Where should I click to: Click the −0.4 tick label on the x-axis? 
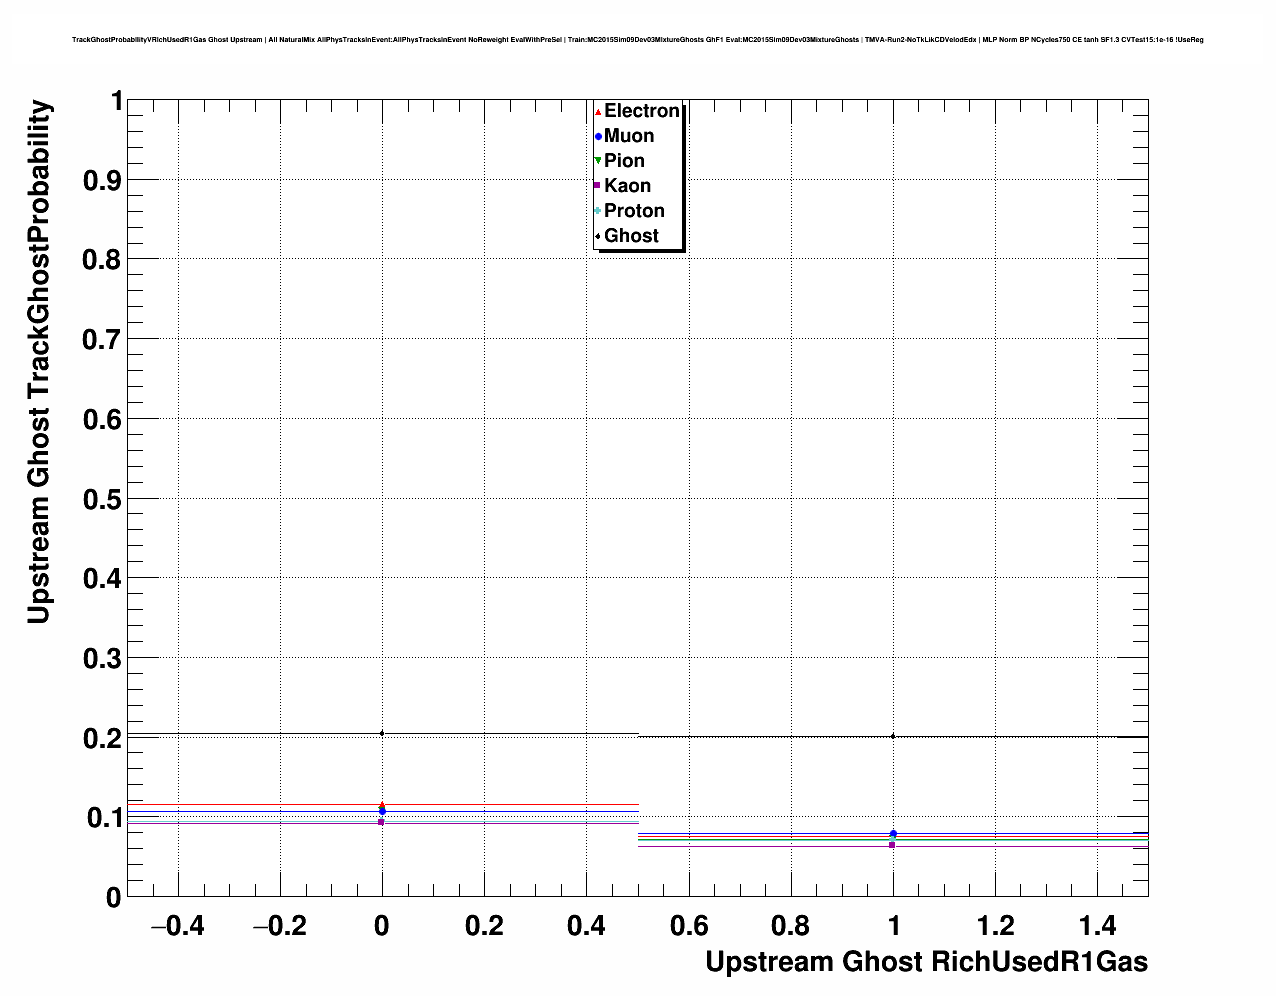(x=177, y=926)
